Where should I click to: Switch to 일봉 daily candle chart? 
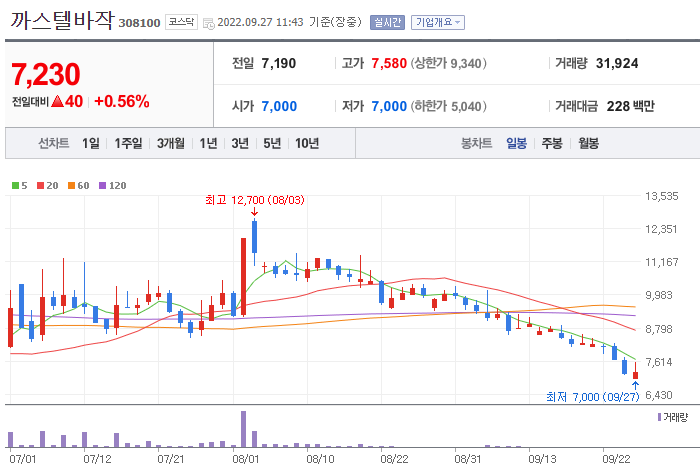pyautogui.click(x=517, y=143)
